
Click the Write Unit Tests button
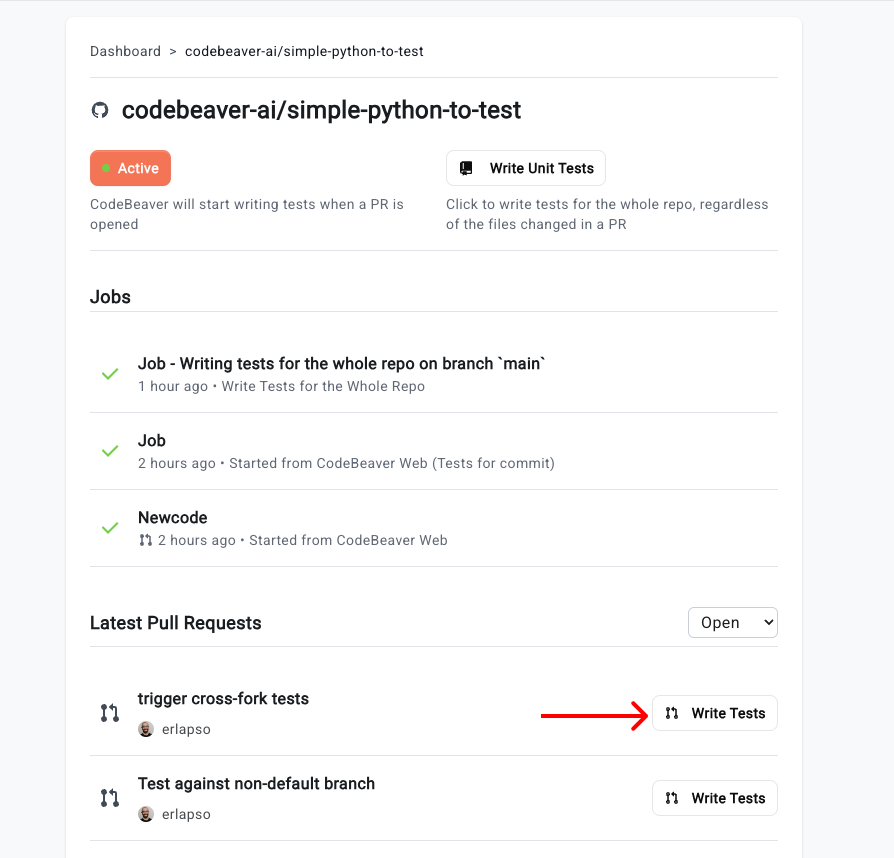[x=525, y=167]
